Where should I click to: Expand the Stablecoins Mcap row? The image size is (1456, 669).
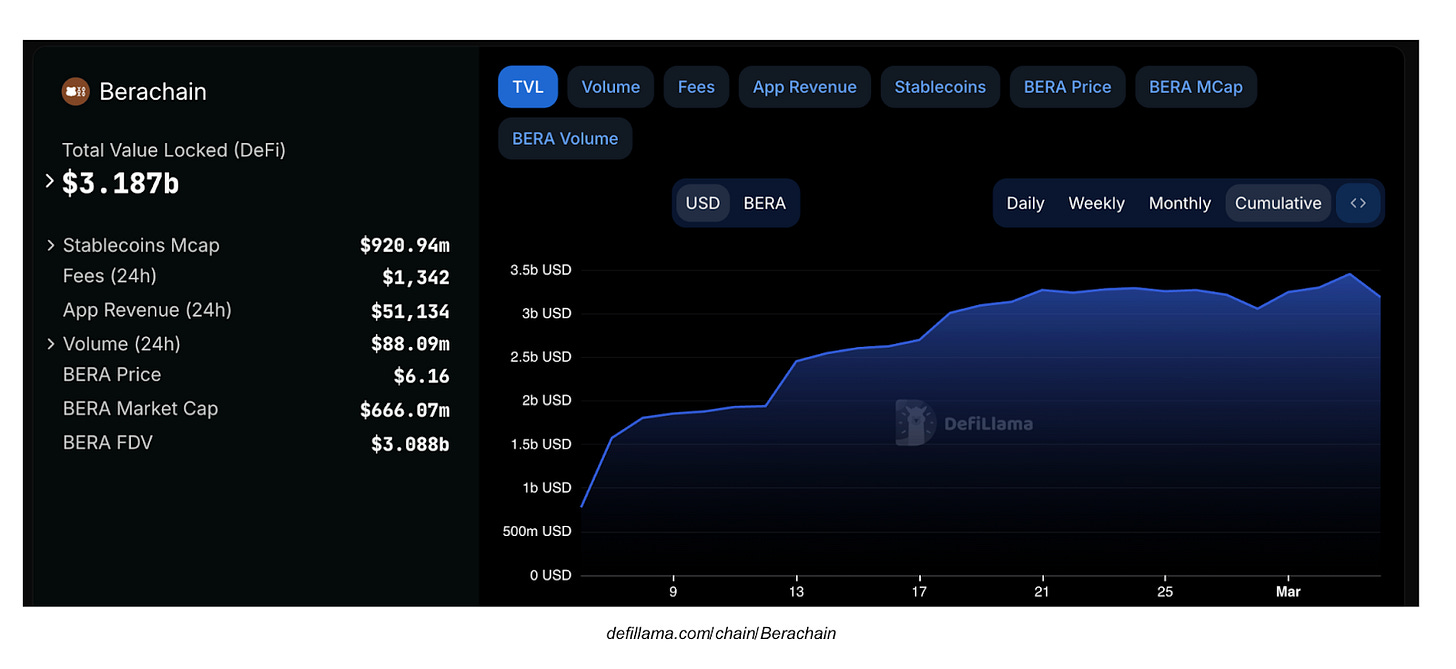click(50, 245)
